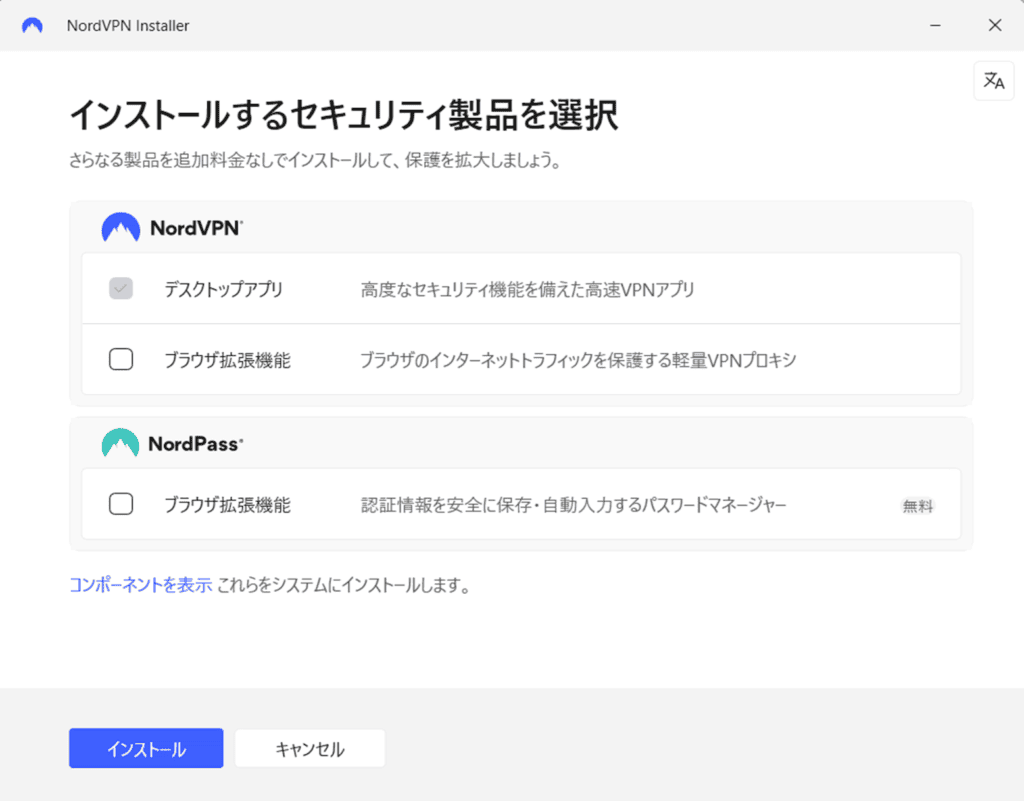Click the 無料 badge in NordPass row
1024x801 pixels.
(x=917, y=506)
